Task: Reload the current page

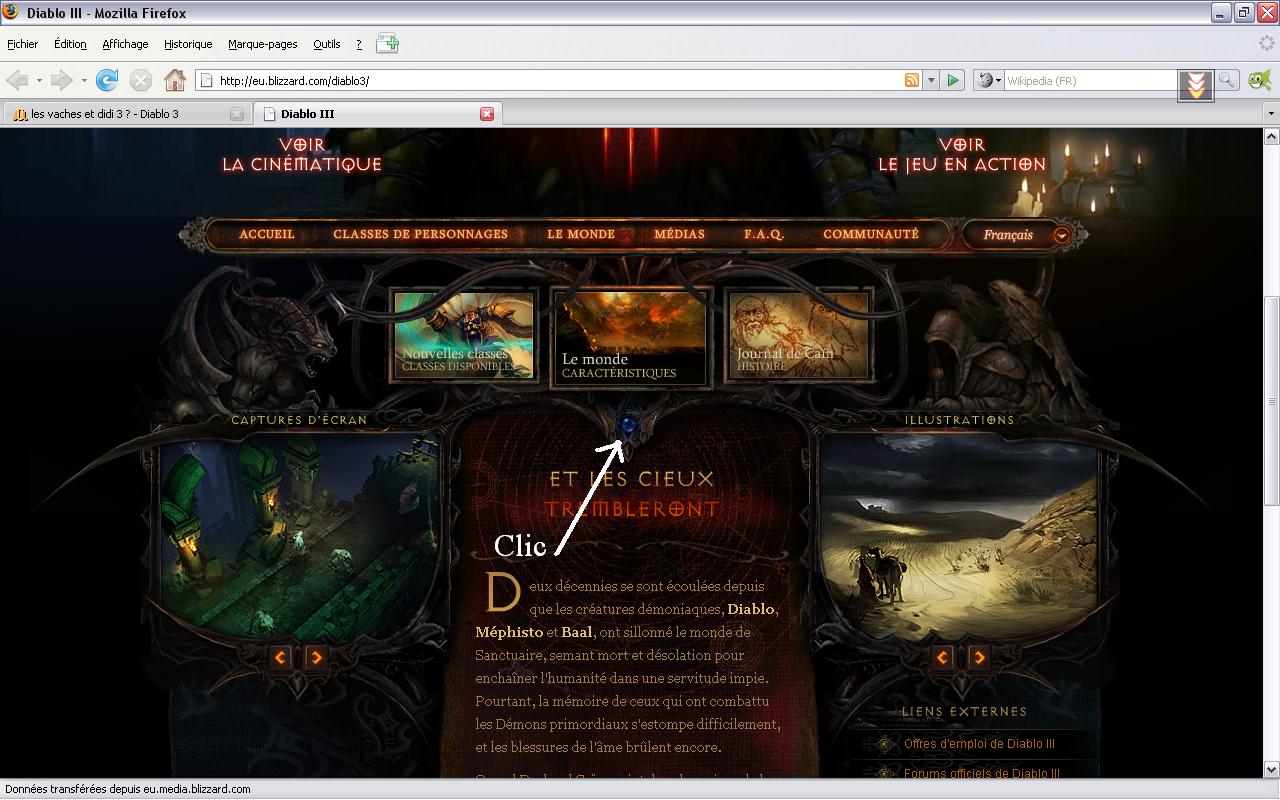Action: coord(107,80)
